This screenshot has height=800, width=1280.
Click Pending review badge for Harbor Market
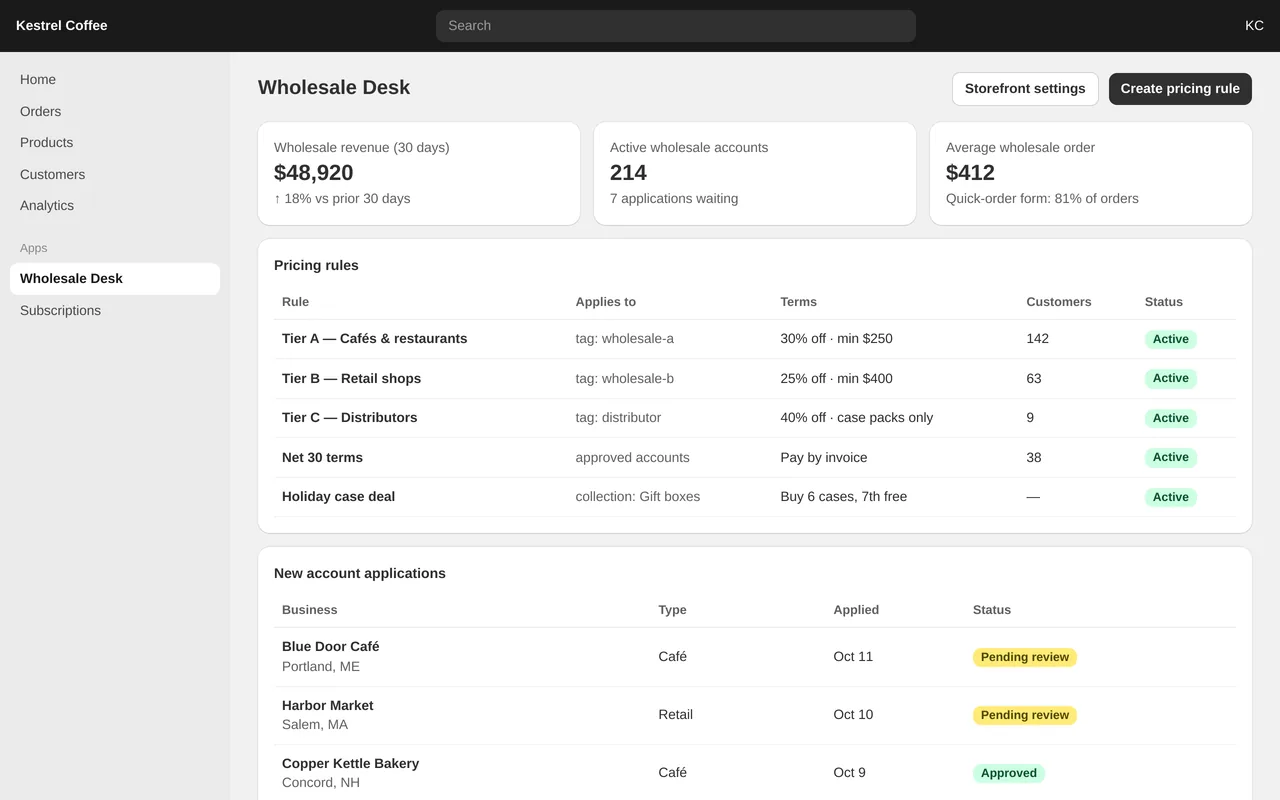[x=1024, y=715]
